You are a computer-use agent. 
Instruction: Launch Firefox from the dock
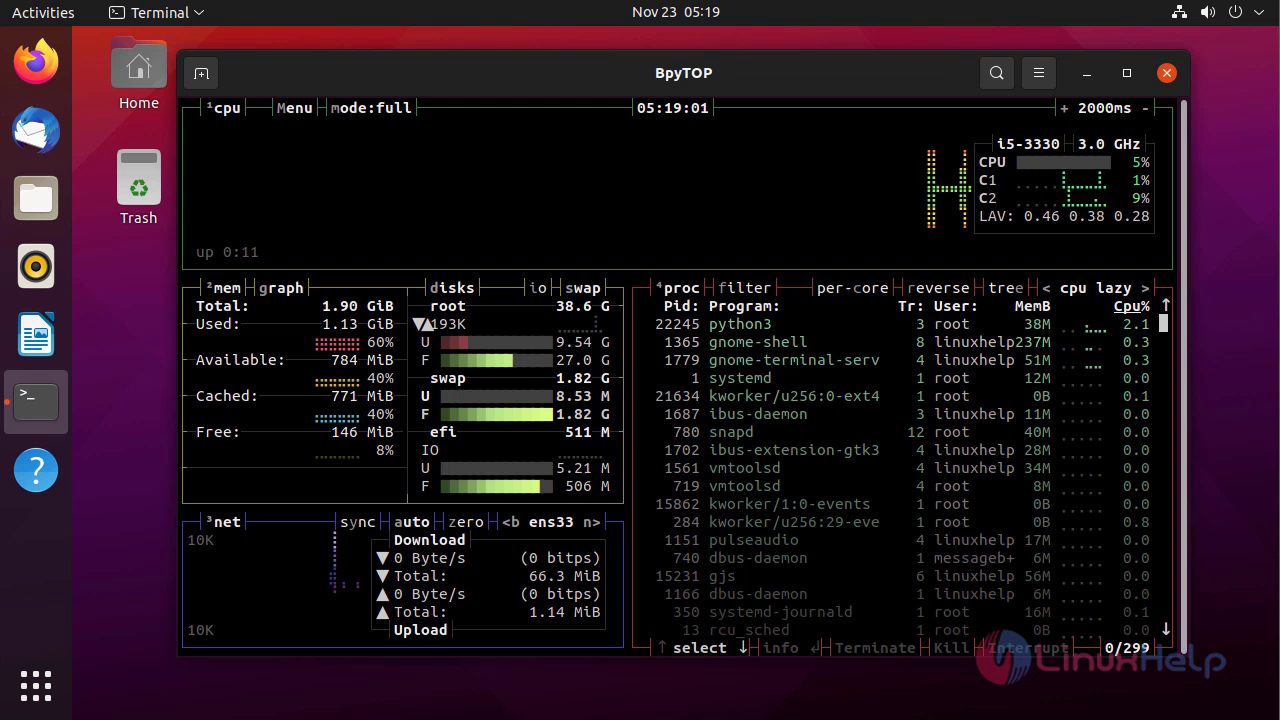tap(36, 63)
